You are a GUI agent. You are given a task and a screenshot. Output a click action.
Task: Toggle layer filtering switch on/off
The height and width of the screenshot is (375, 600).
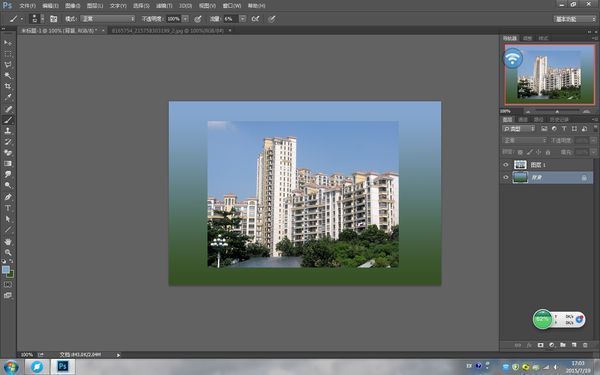[595, 129]
